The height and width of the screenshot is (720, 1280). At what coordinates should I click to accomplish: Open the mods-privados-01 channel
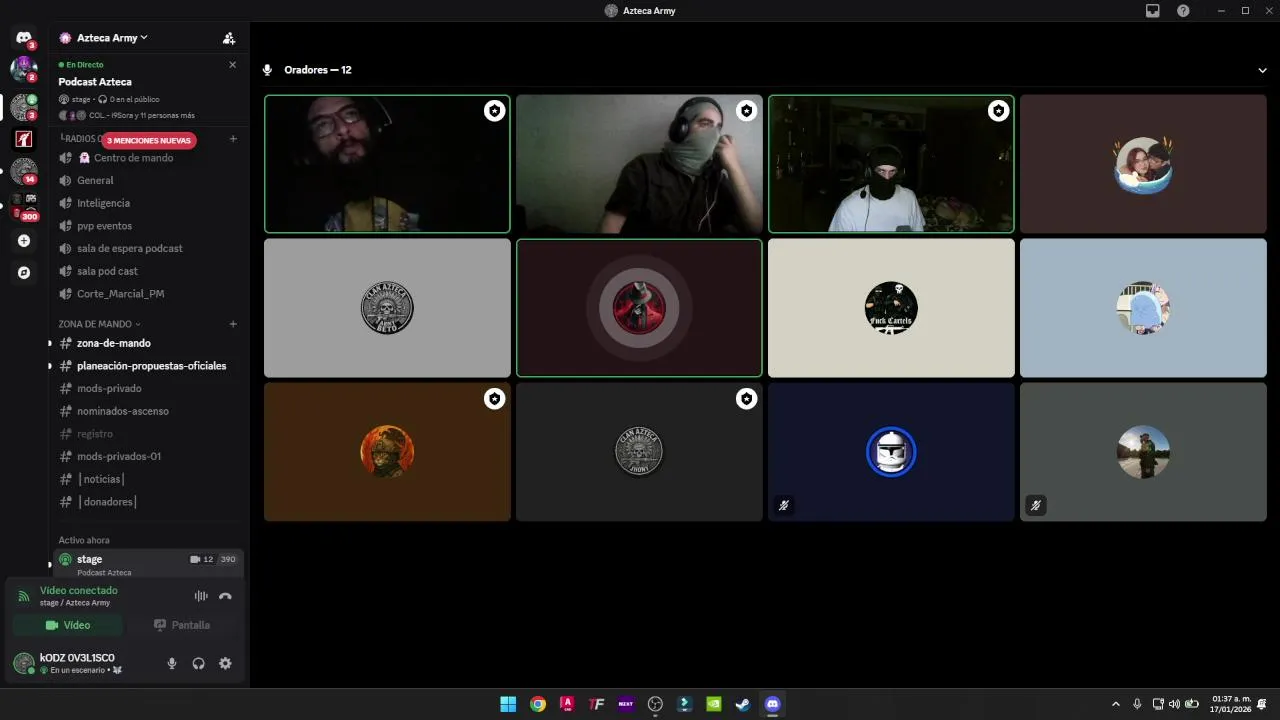click(147, 456)
